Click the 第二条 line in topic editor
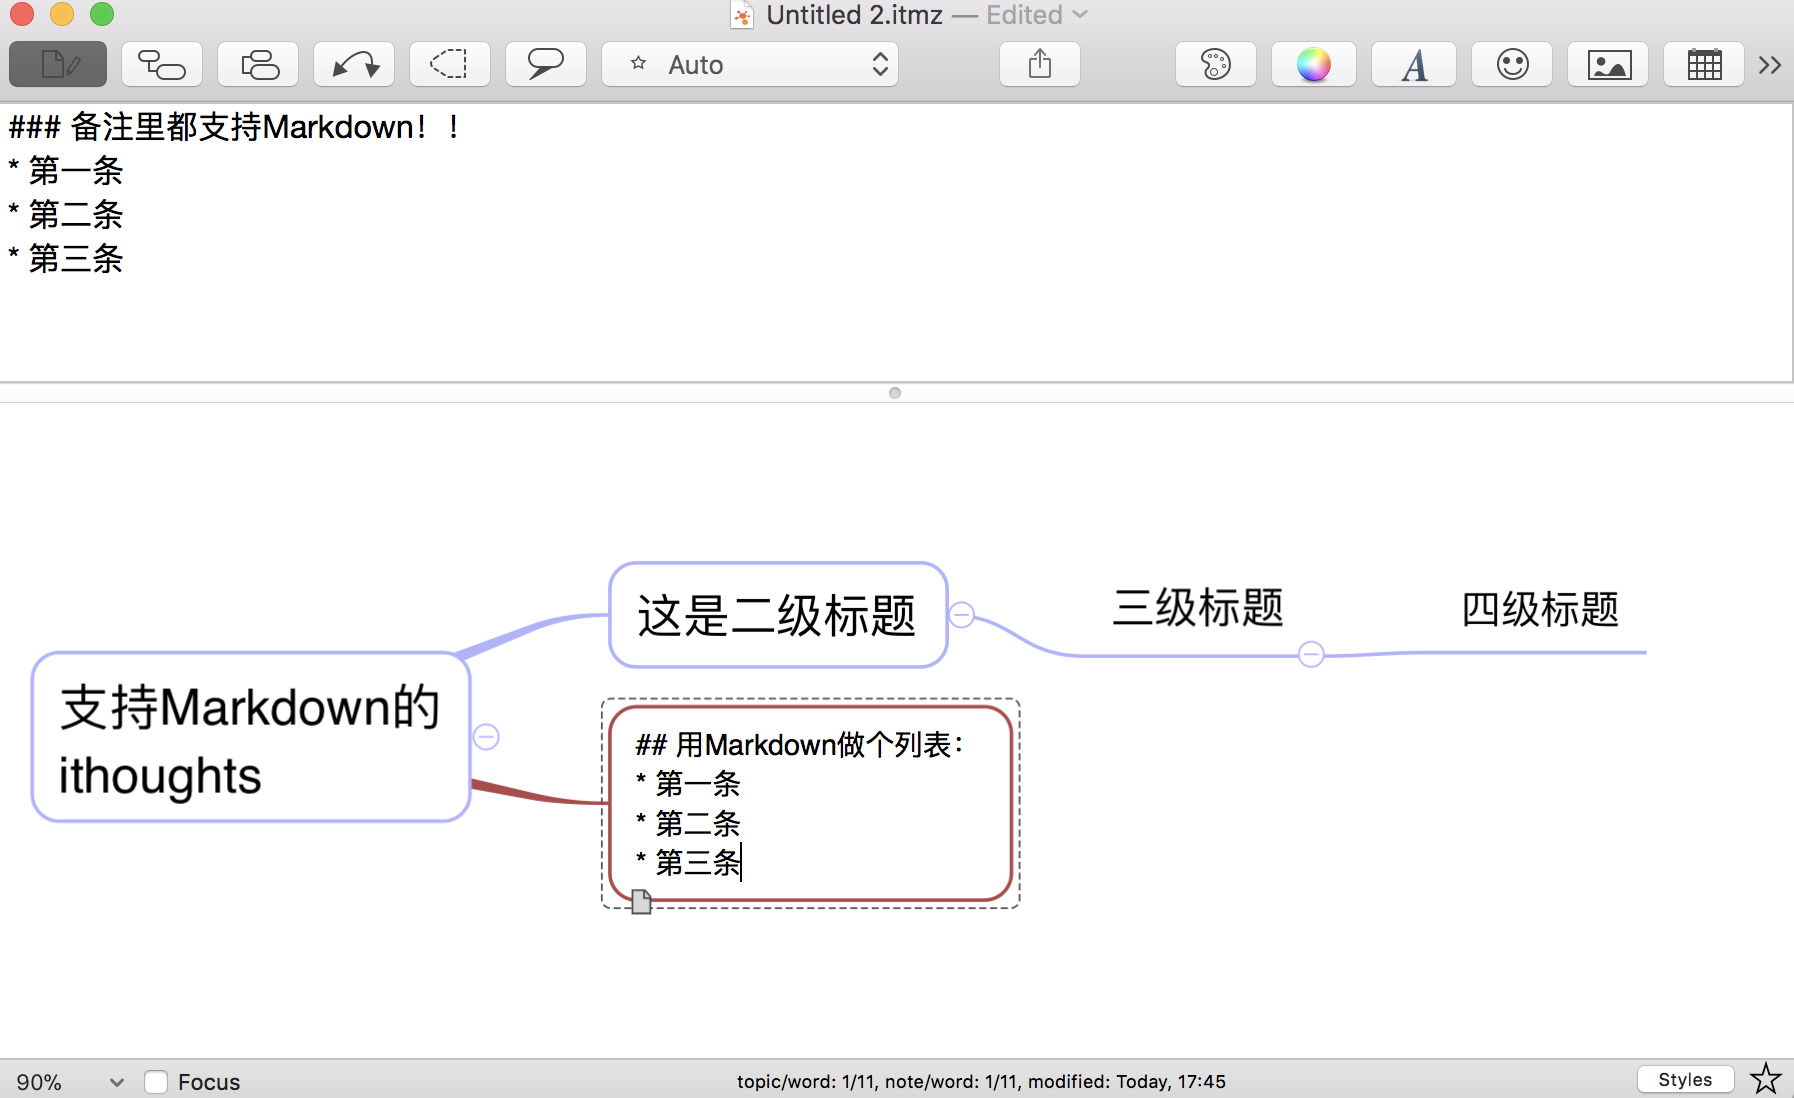The width and height of the screenshot is (1794, 1098). [689, 823]
